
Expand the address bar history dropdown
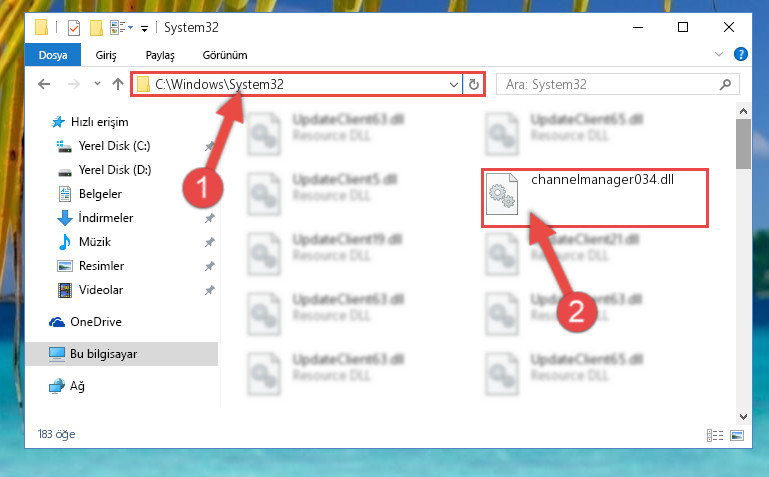pyautogui.click(x=454, y=84)
